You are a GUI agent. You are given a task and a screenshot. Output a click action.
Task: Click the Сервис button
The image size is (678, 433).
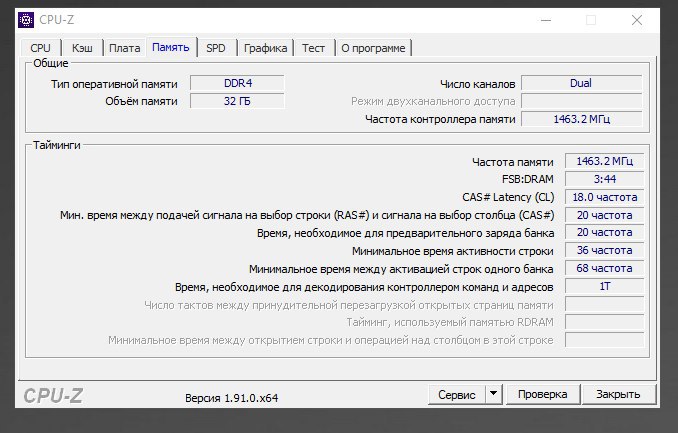tap(457, 395)
